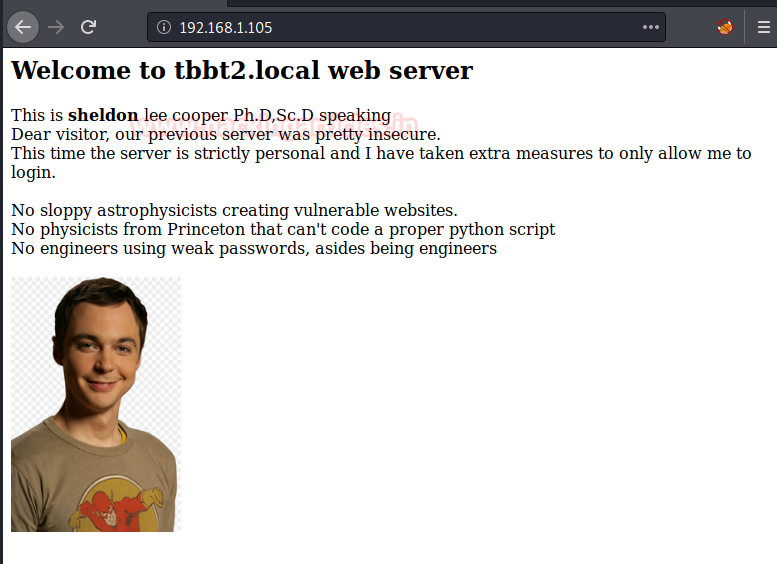Click the proxy extension icon in toolbar

(x=724, y=27)
